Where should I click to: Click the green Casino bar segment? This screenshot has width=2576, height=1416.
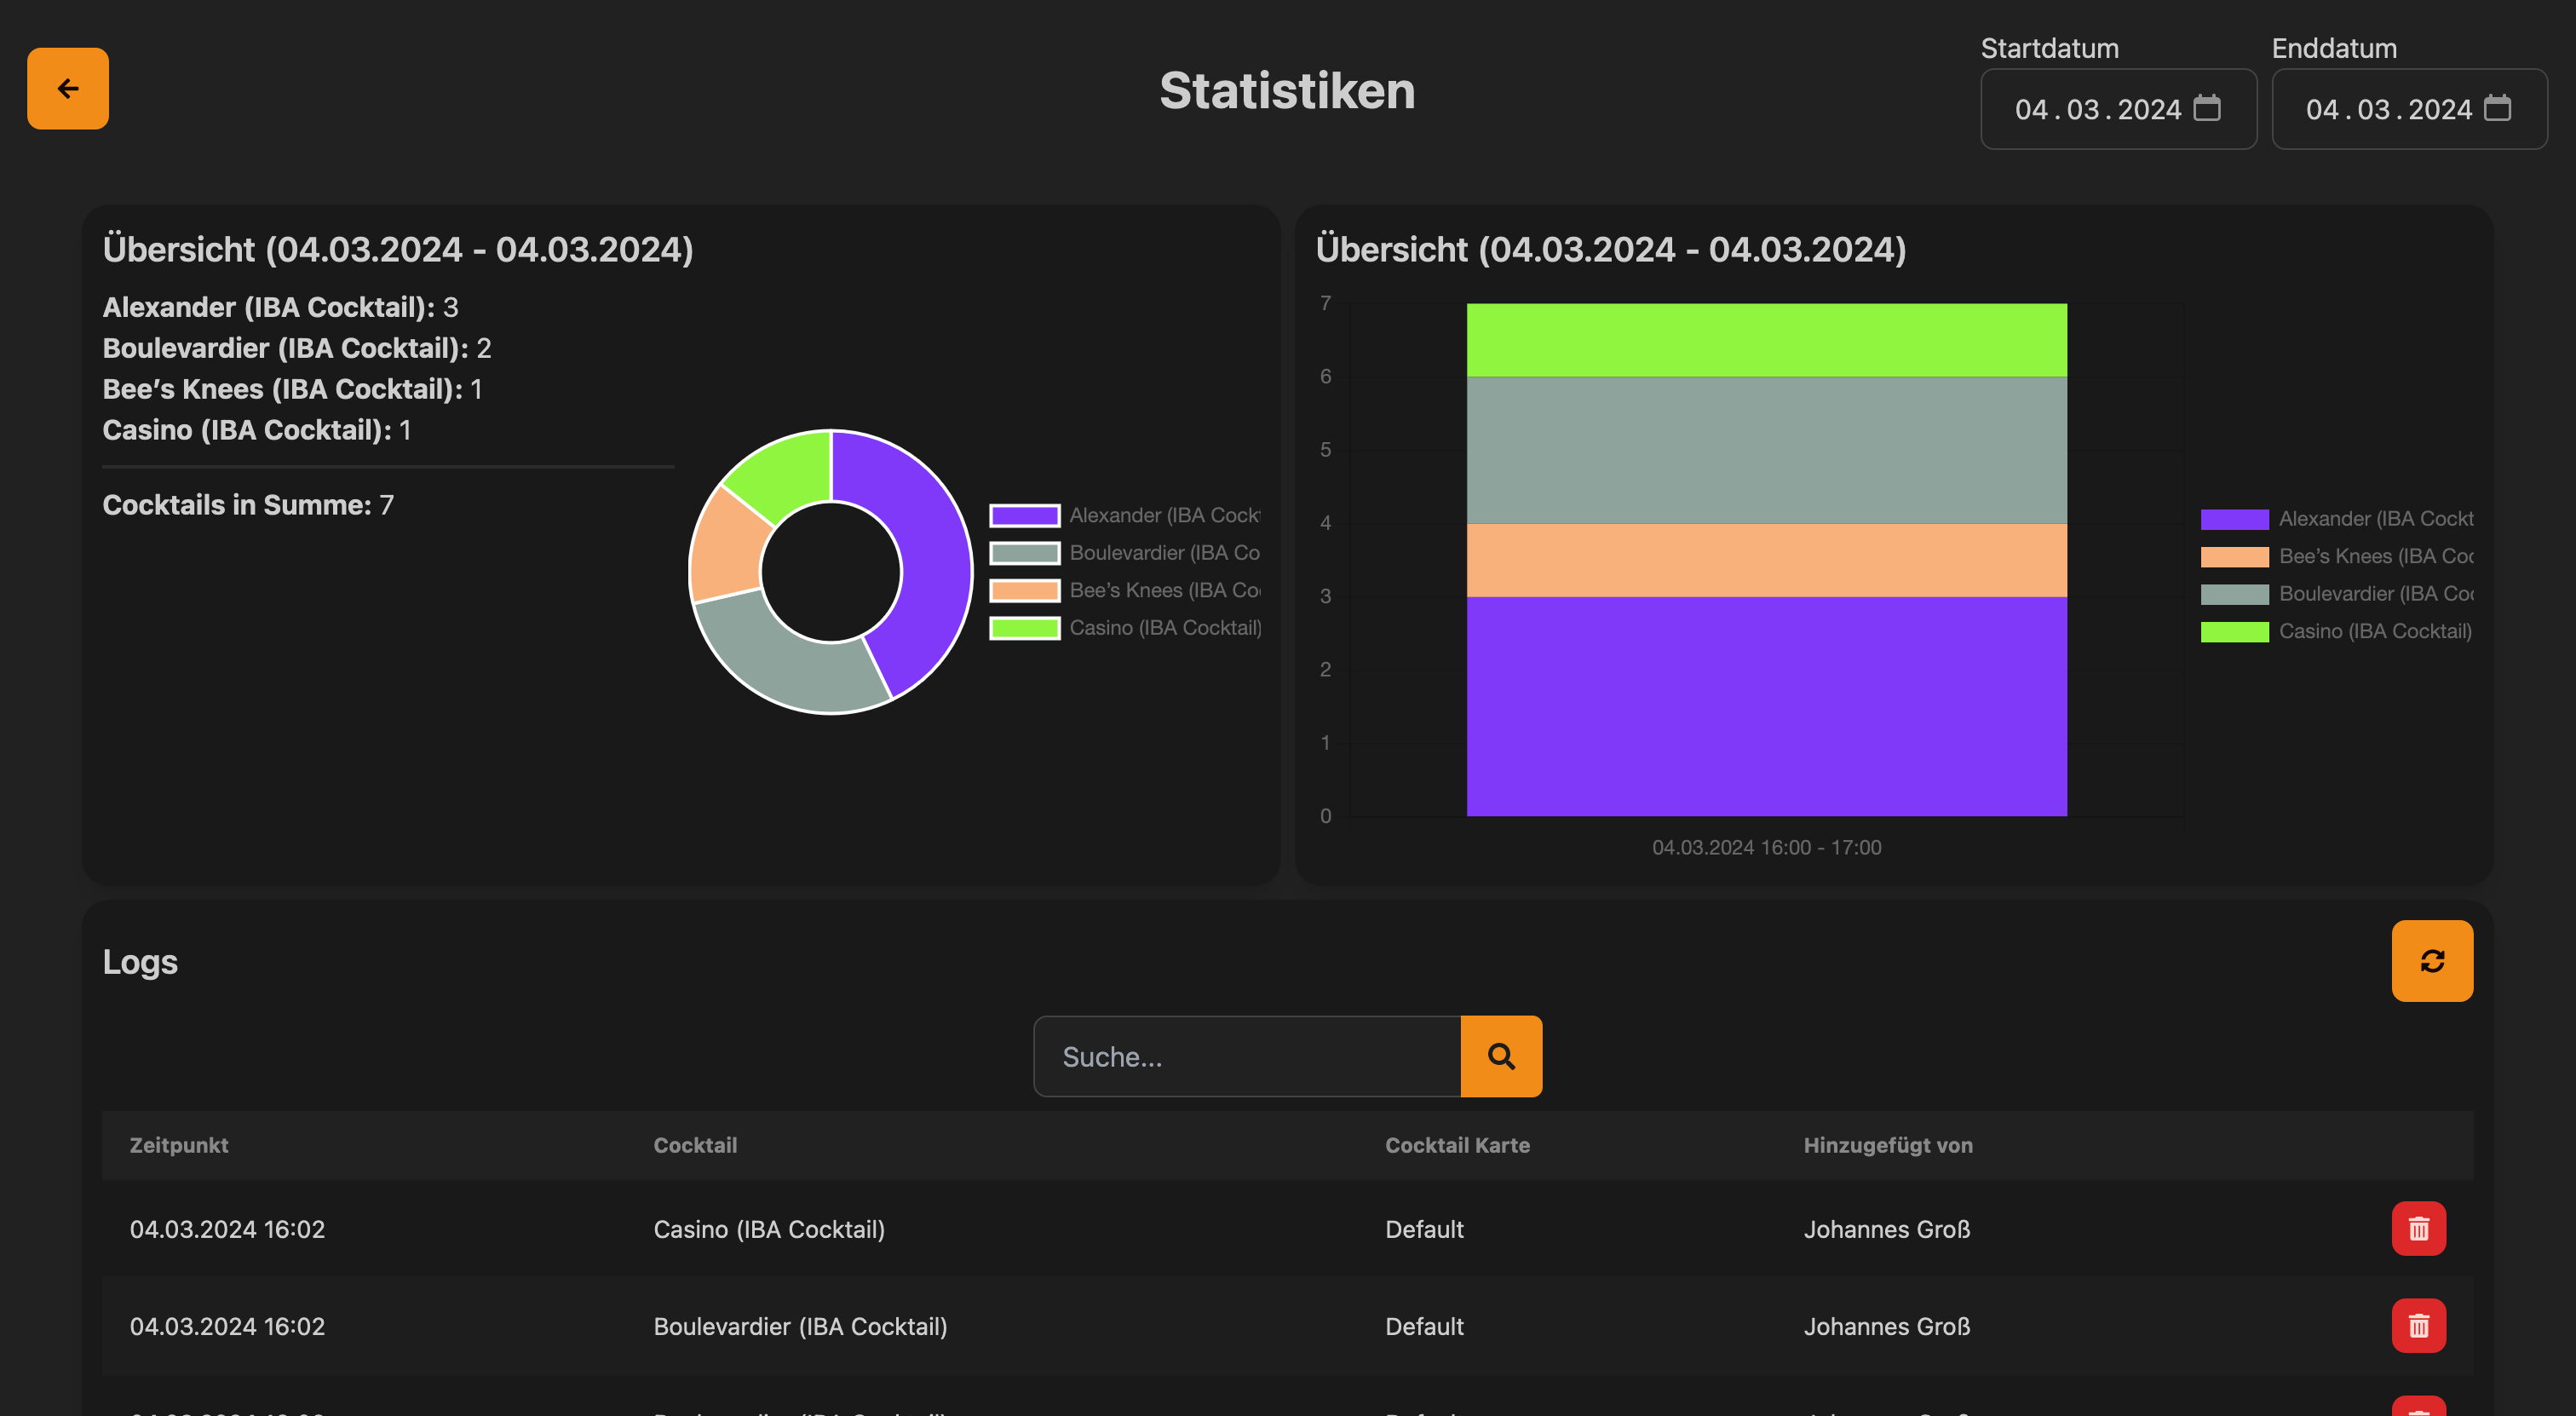point(1766,340)
